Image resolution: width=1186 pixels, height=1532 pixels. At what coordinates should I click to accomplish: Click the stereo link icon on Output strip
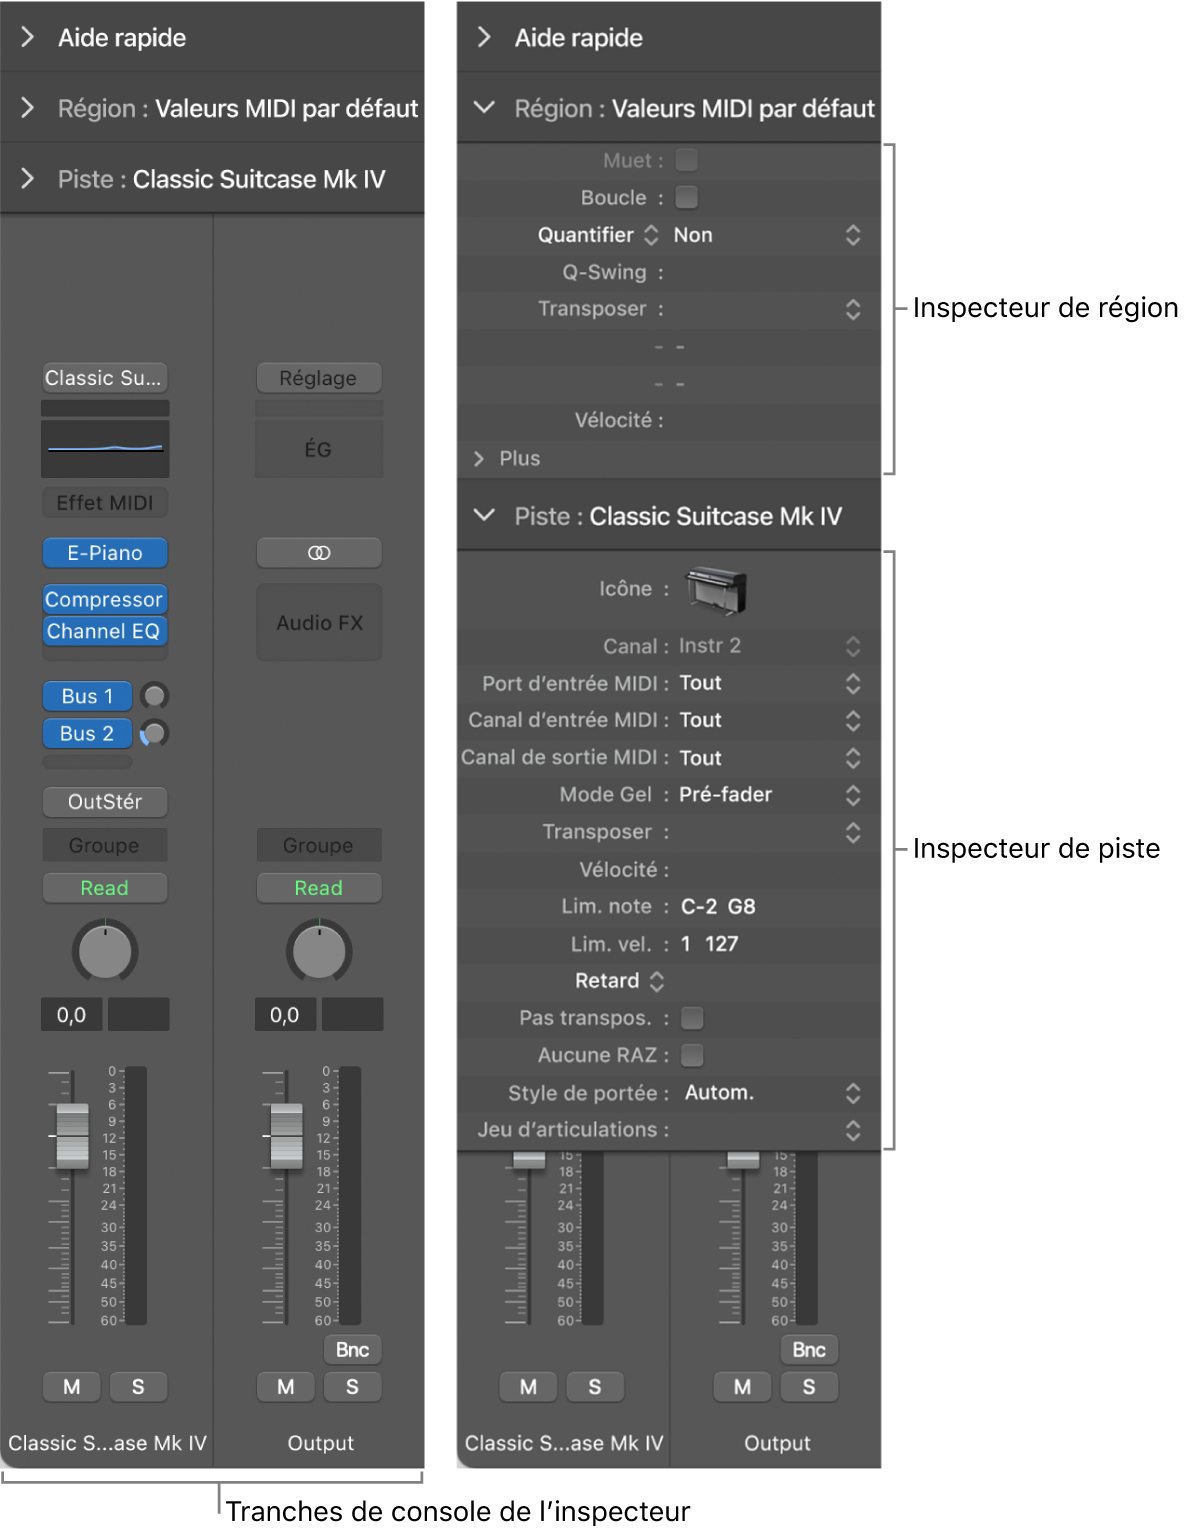(x=319, y=553)
